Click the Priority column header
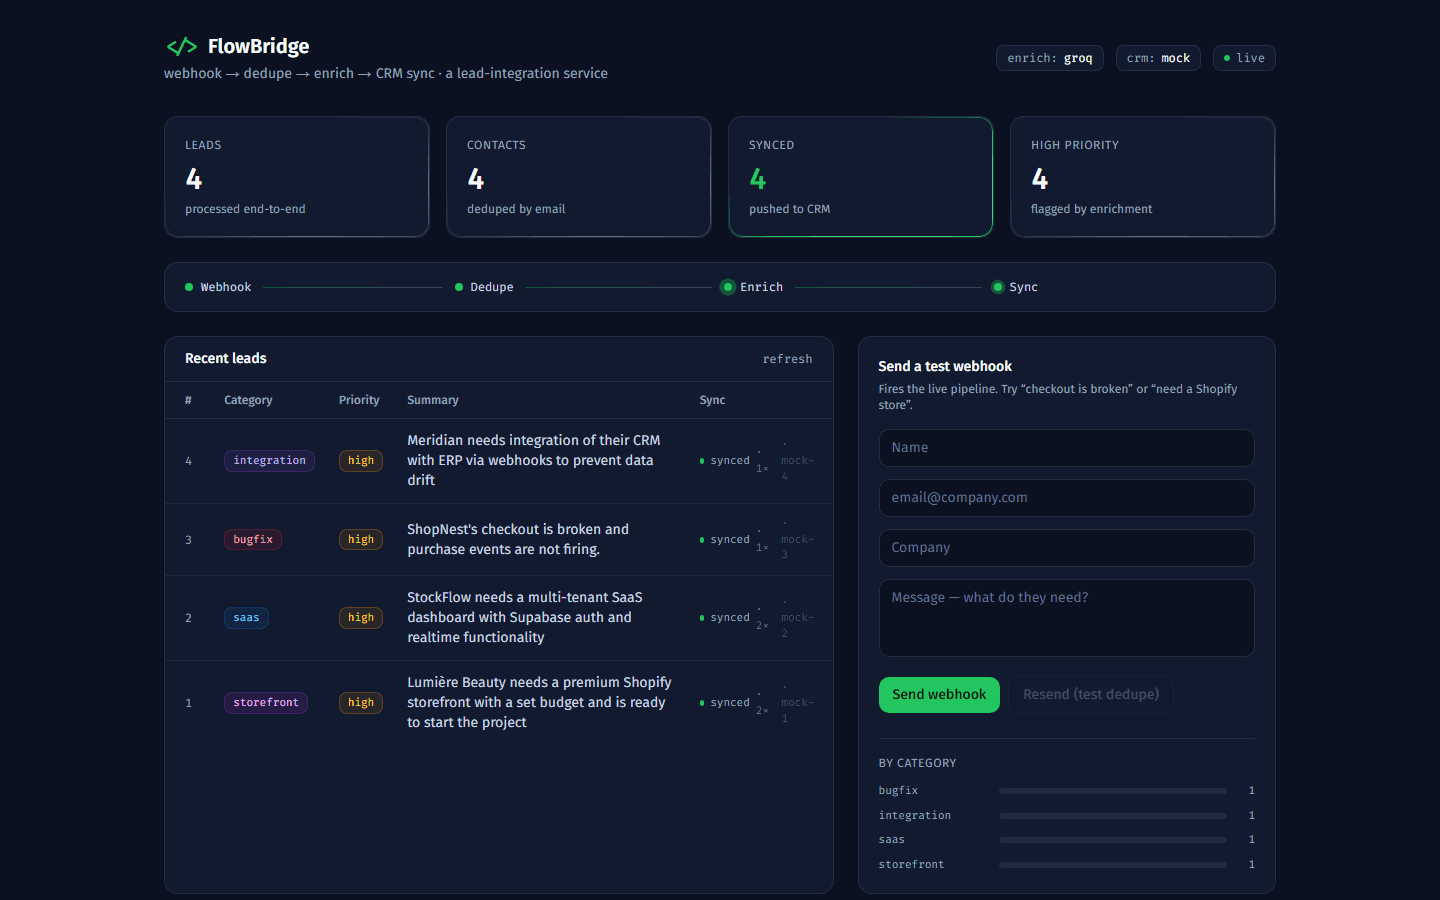This screenshot has height=900, width=1440. 359,400
